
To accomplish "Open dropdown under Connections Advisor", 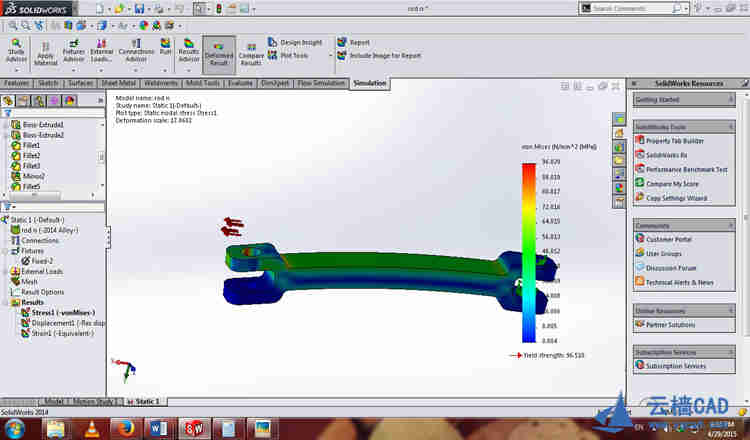I will click(136, 70).
